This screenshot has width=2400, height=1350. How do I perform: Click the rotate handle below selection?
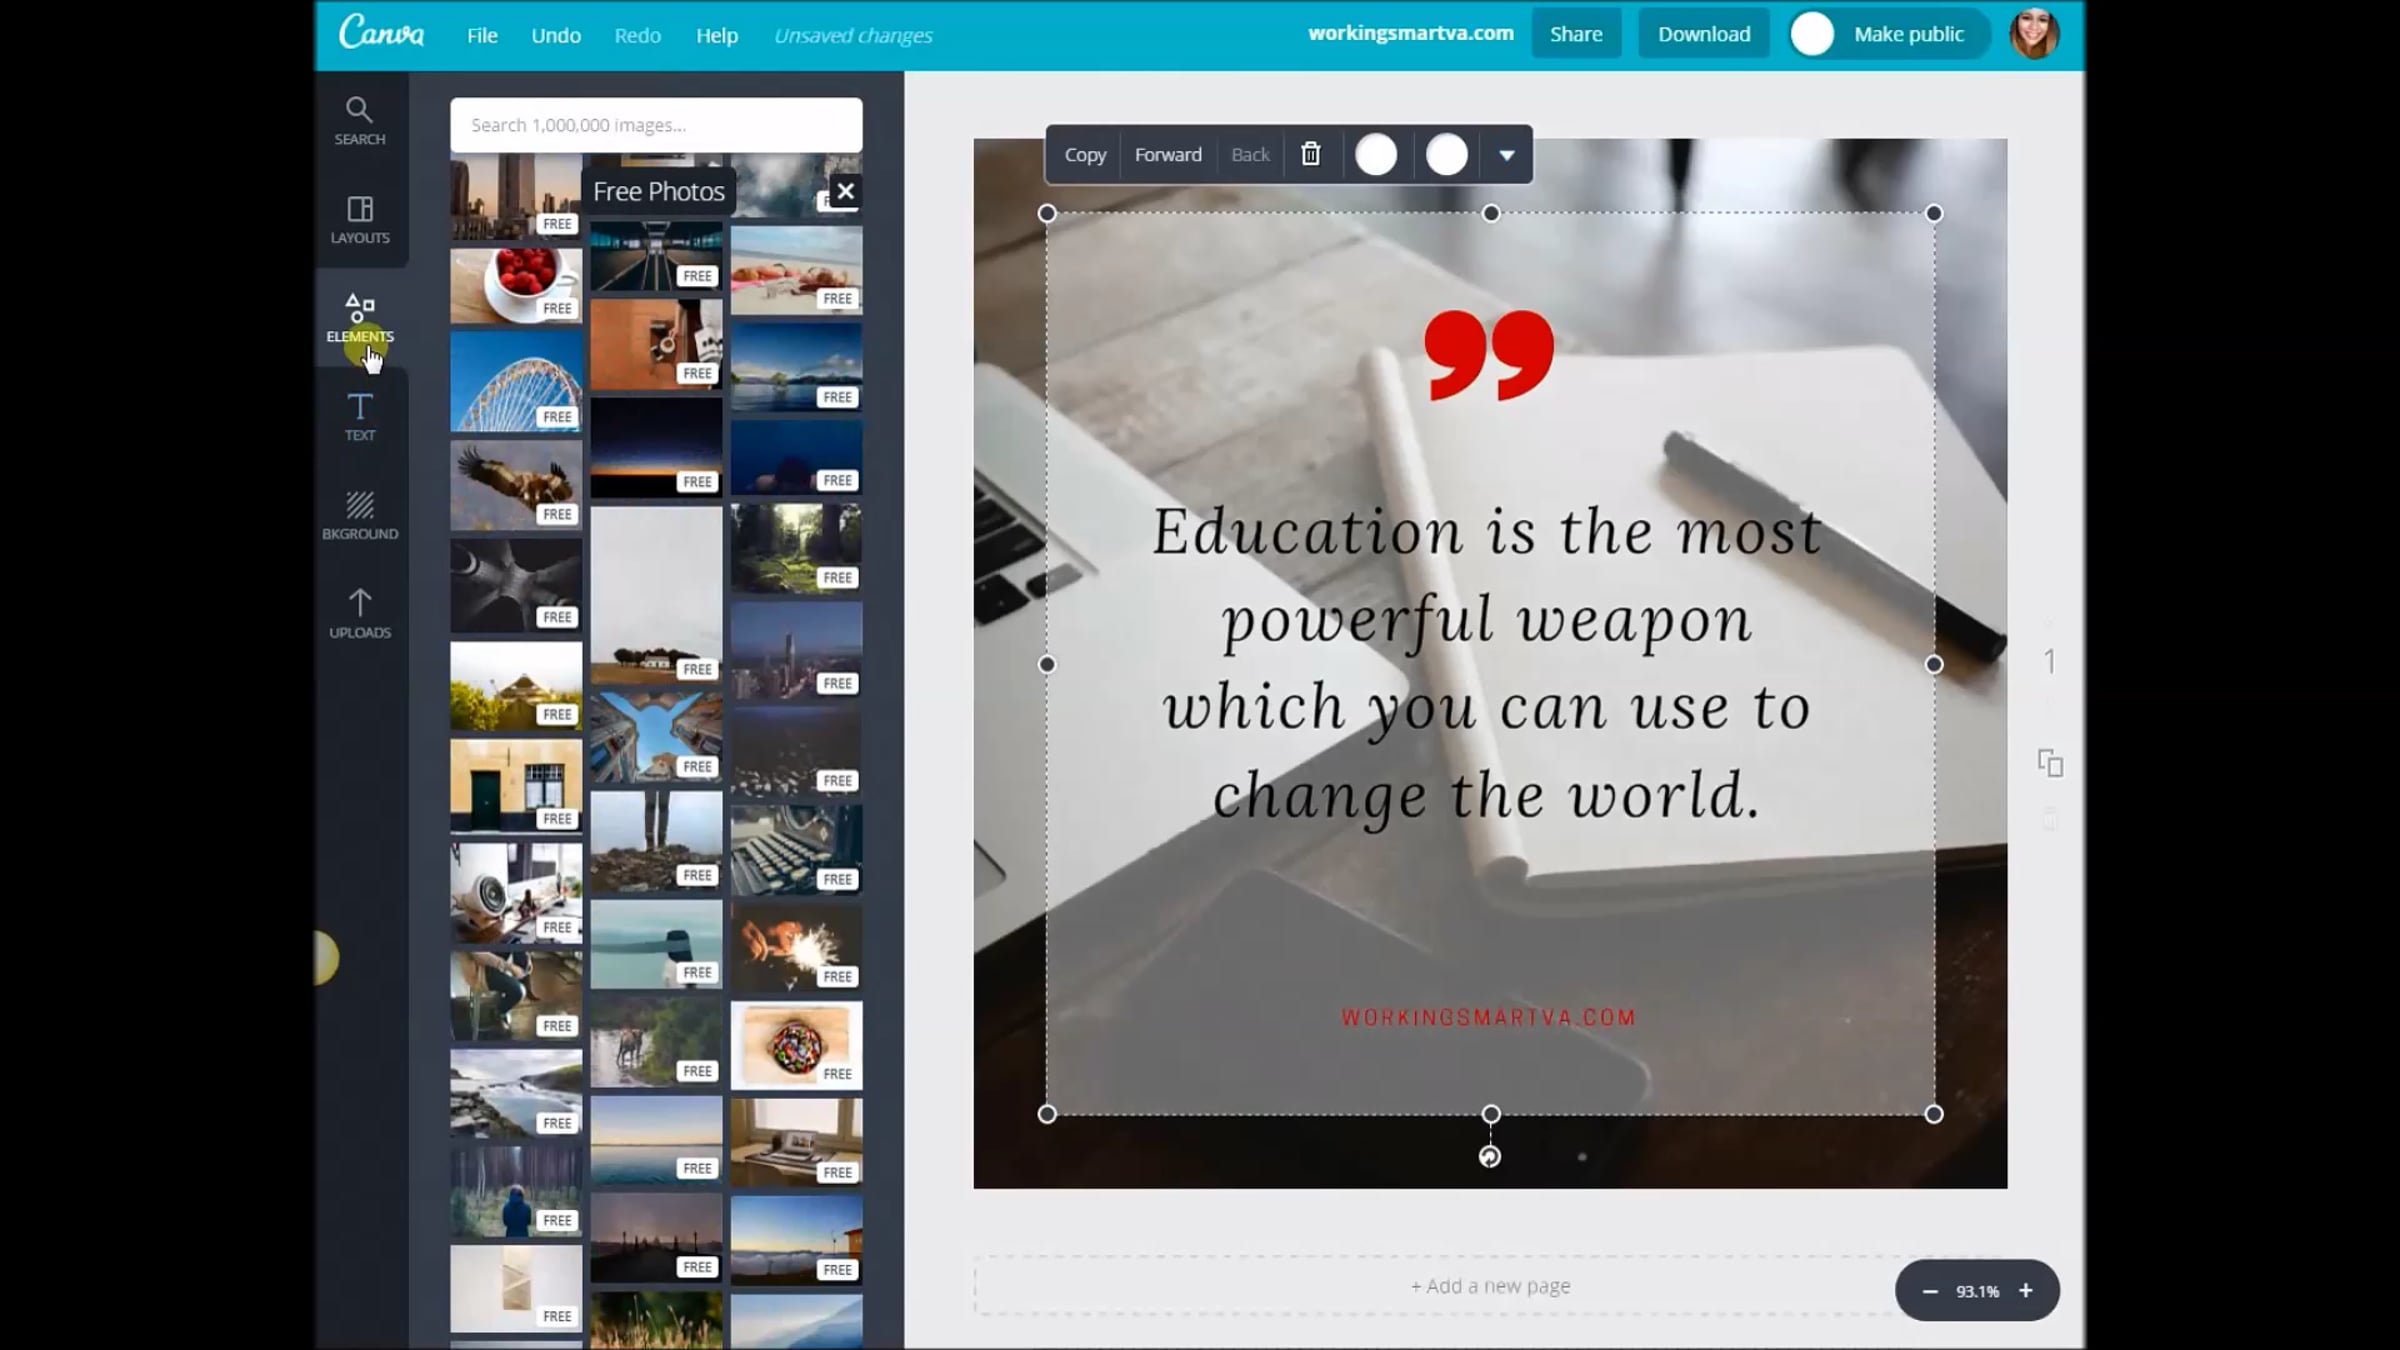(x=1490, y=1157)
